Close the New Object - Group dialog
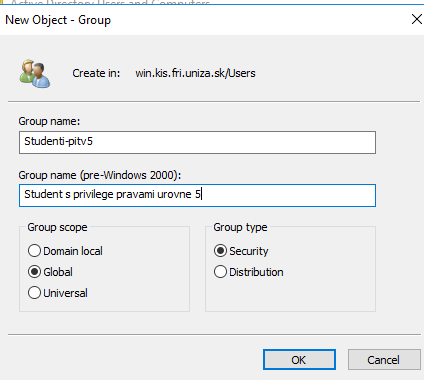This screenshot has width=424, height=380. point(417,19)
